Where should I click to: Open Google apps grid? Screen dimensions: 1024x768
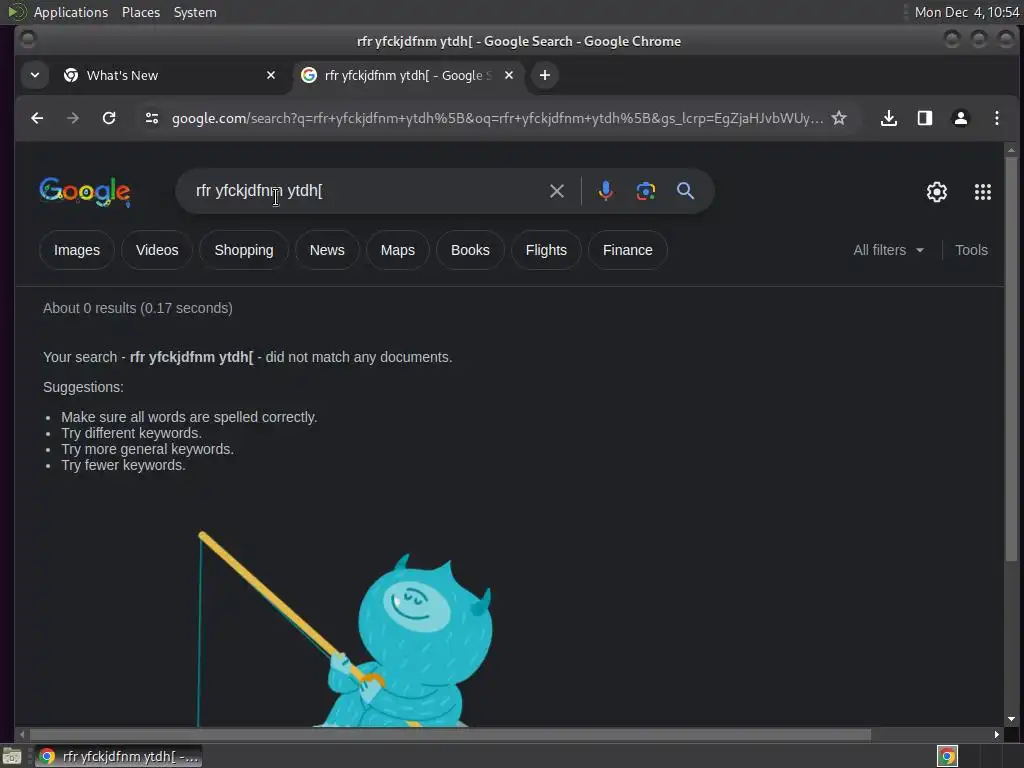[x=983, y=192]
